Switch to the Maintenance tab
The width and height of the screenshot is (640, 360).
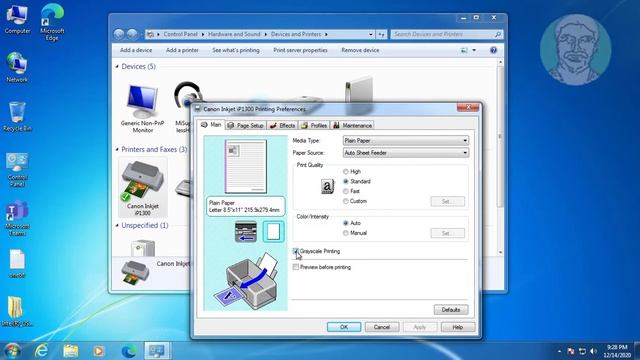[x=352, y=126]
